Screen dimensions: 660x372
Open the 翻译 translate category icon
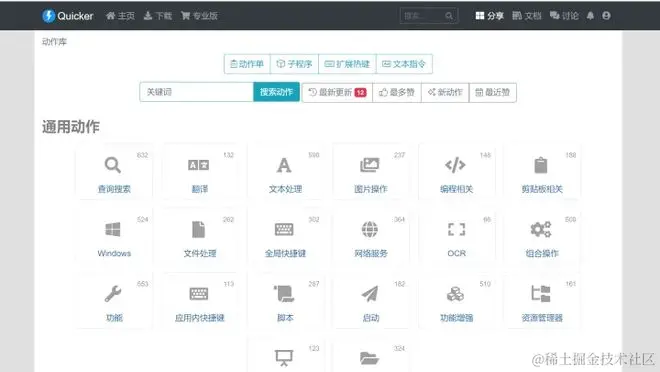click(x=199, y=165)
